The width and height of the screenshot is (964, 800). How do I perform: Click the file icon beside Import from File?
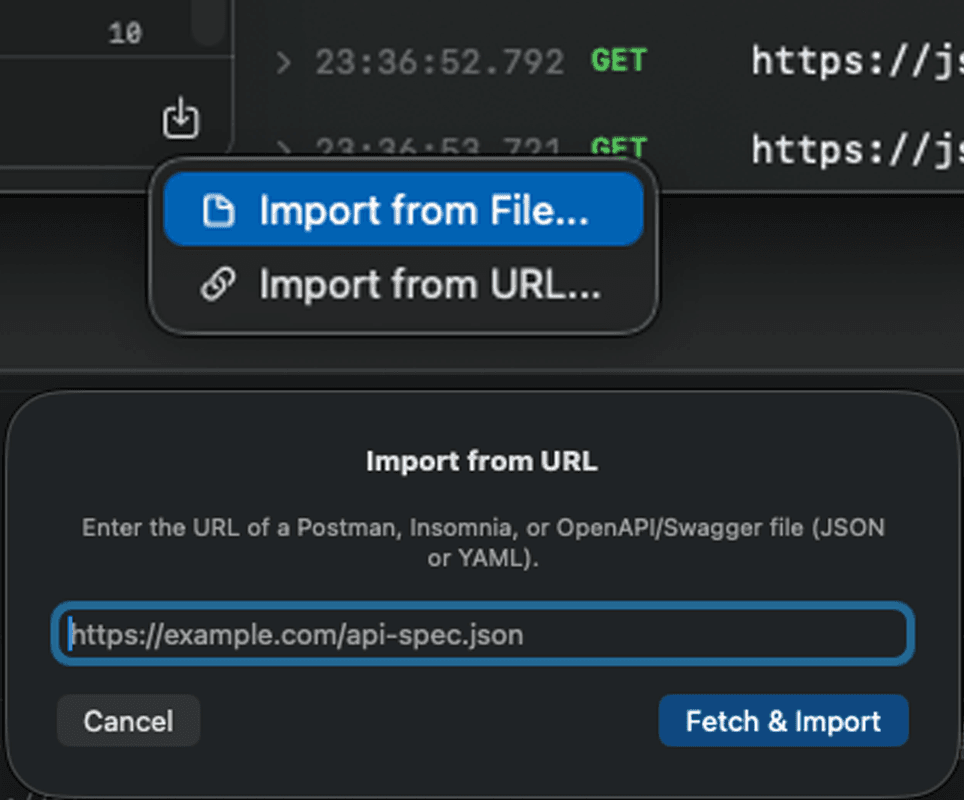(x=219, y=209)
